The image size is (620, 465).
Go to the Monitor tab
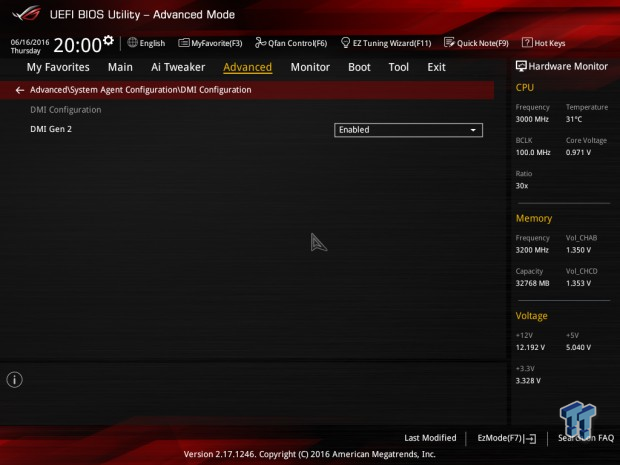[310, 67]
